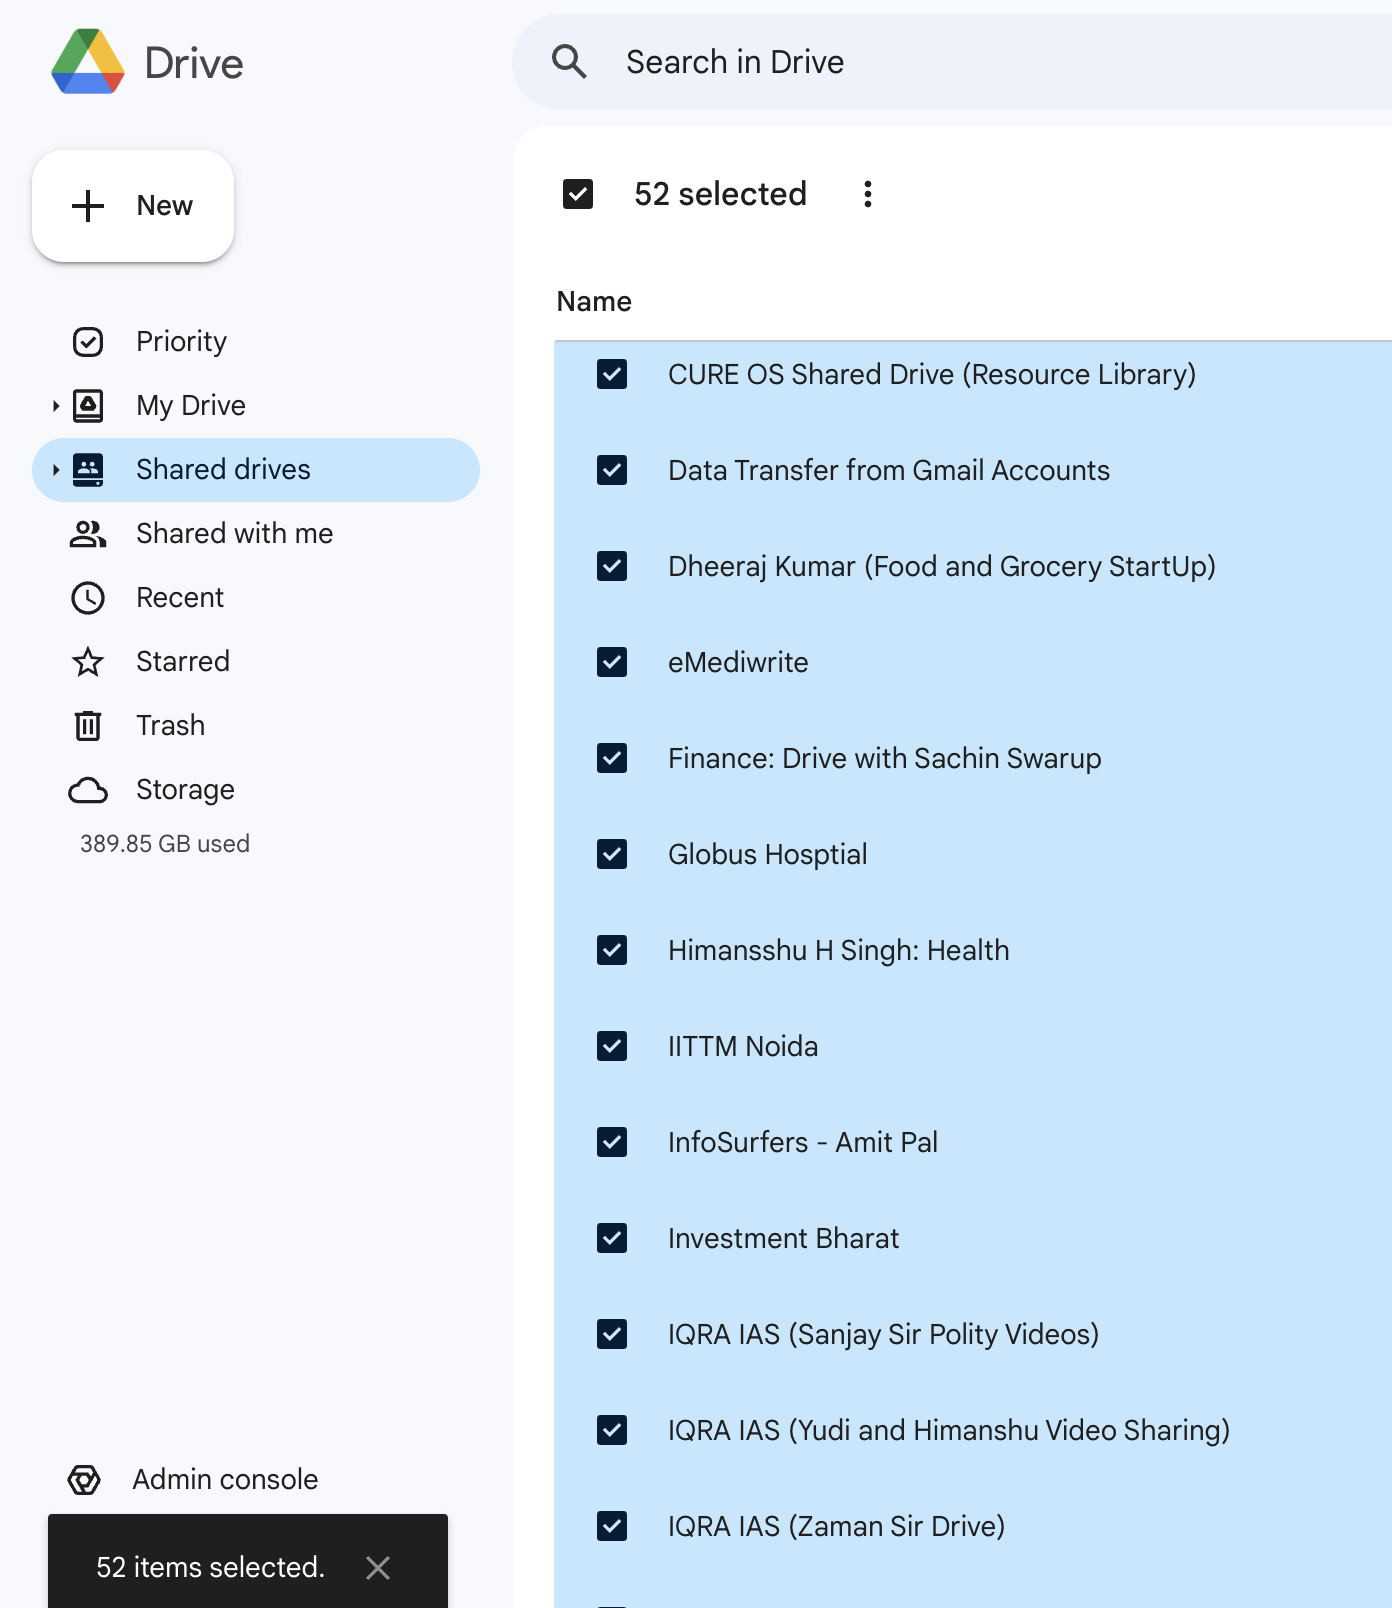Click the Starred star icon
The image size is (1392, 1608).
pos(88,662)
